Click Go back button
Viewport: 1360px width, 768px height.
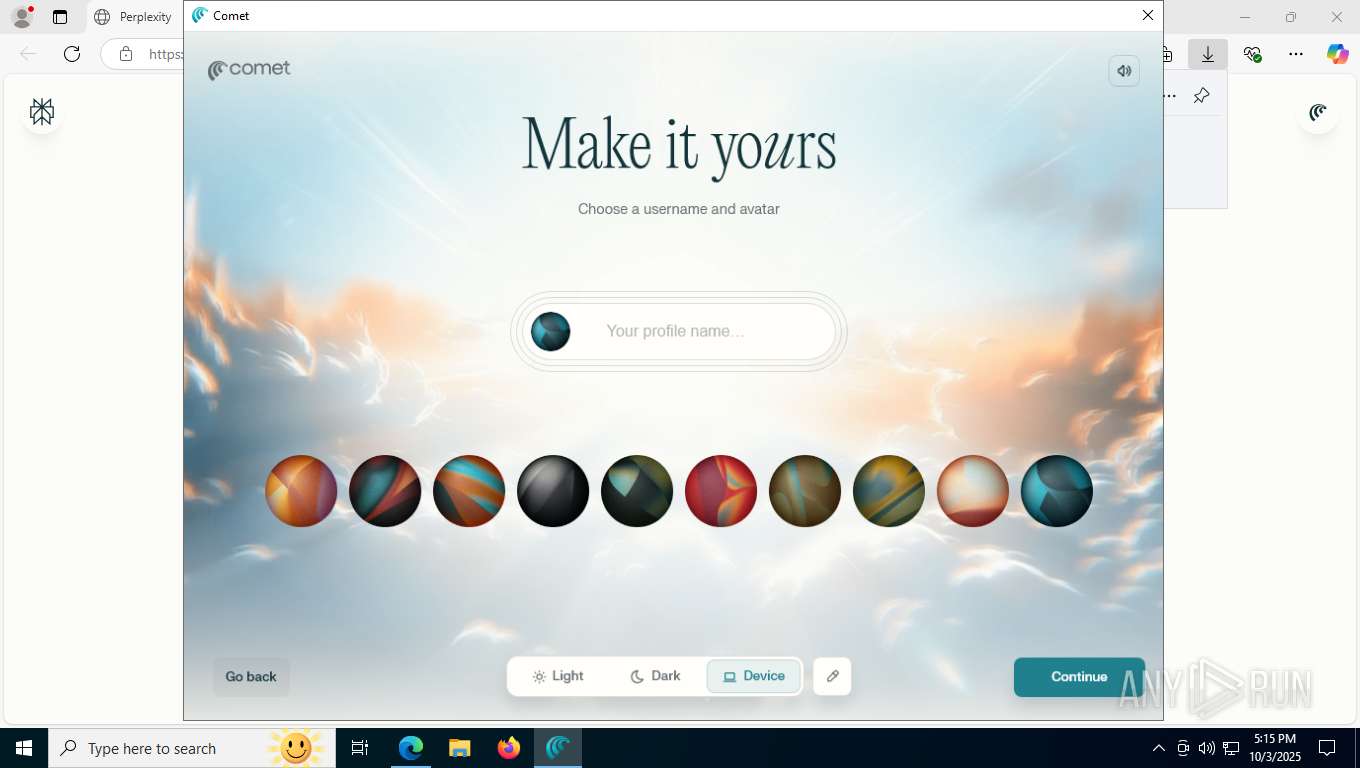(x=251, y=677)
